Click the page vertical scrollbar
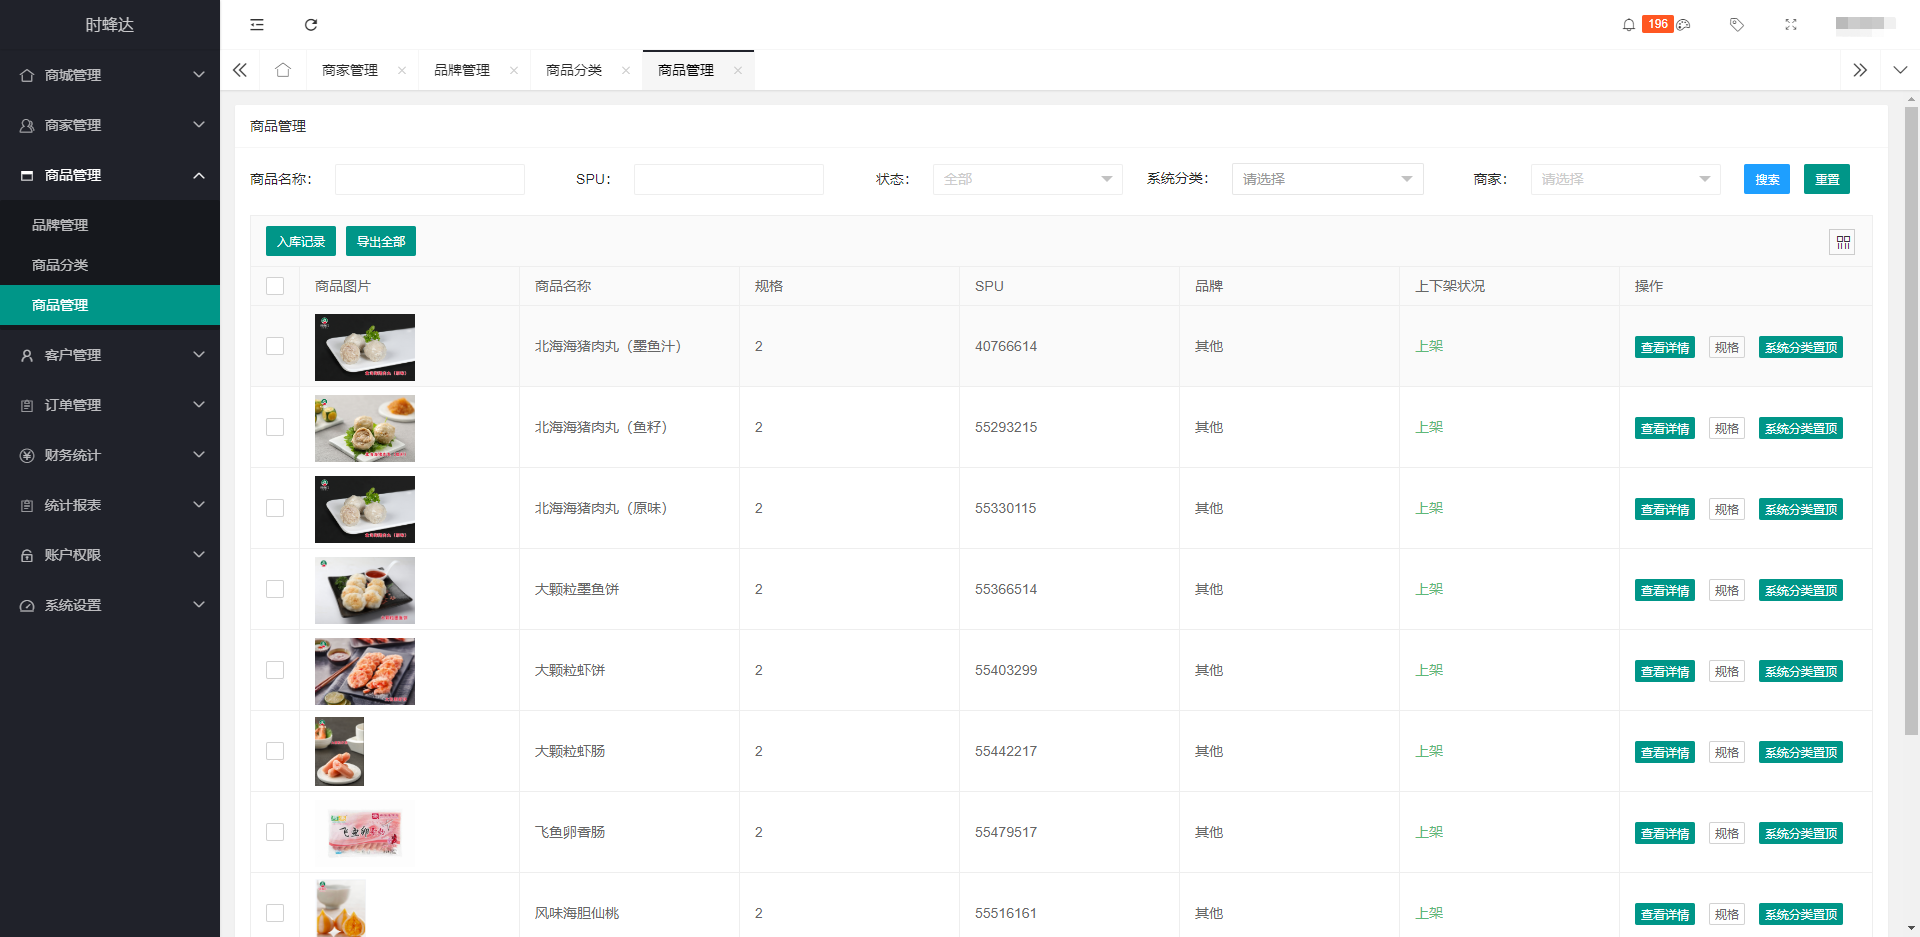Viewport: 1920px width, 937px height. (x=1911, y=420)
